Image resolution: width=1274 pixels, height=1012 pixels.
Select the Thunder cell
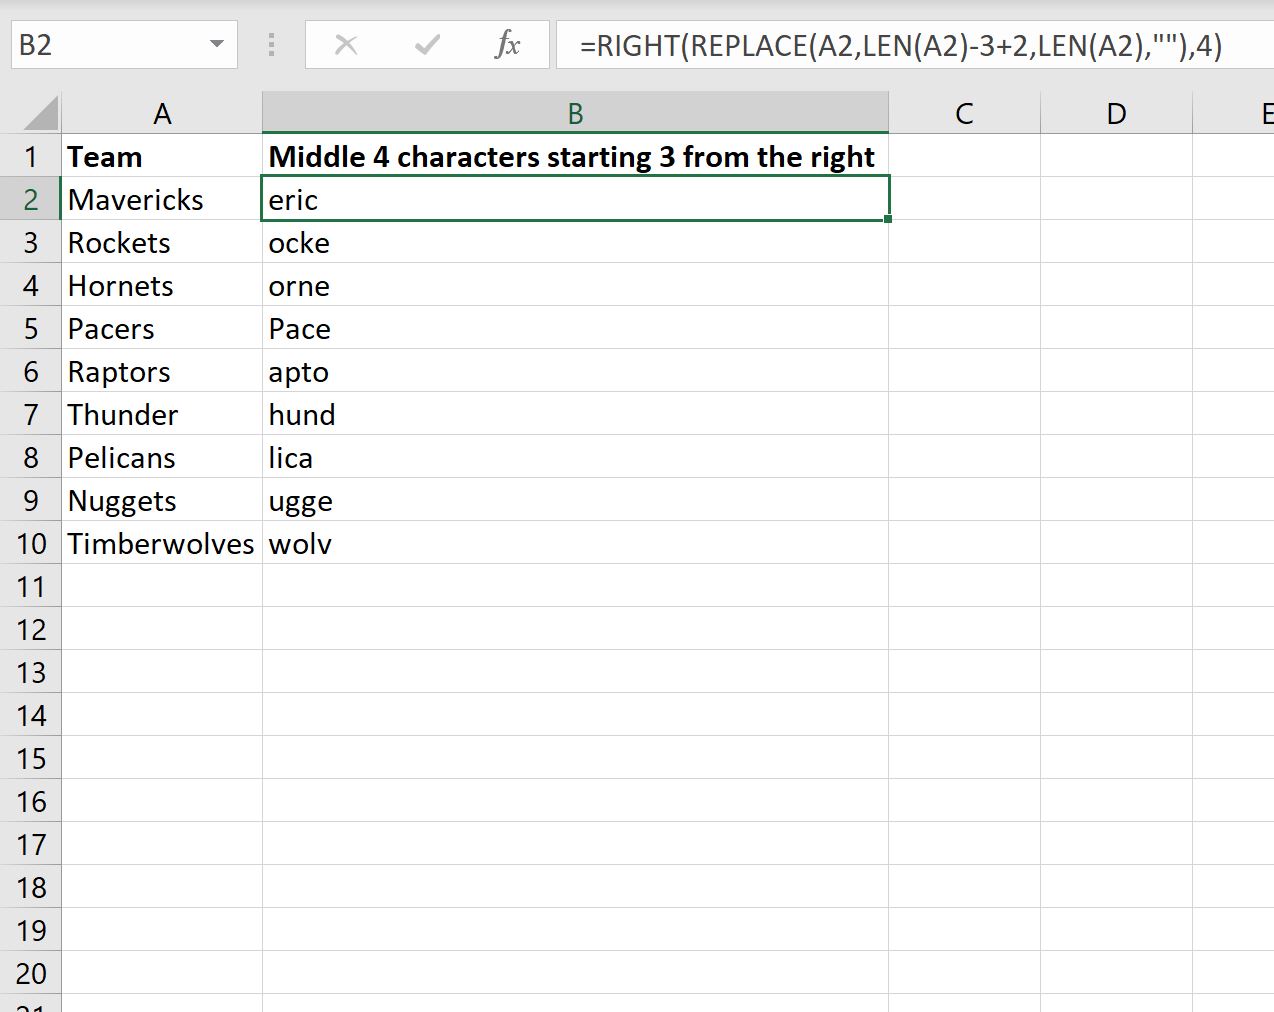click(162, 414)
